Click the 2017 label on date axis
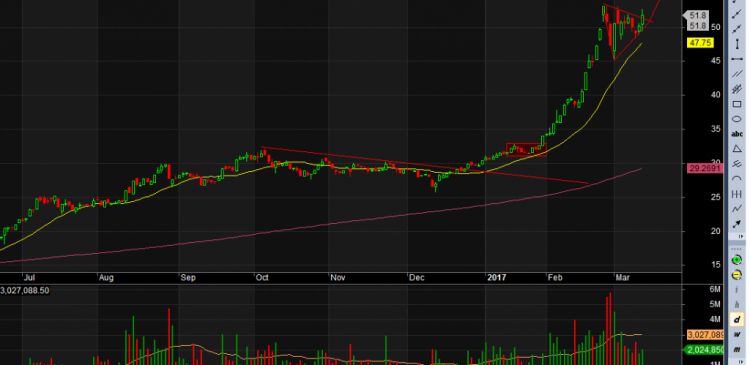The width and height of the screenshot is (750, 365). [x=496, y=277]
